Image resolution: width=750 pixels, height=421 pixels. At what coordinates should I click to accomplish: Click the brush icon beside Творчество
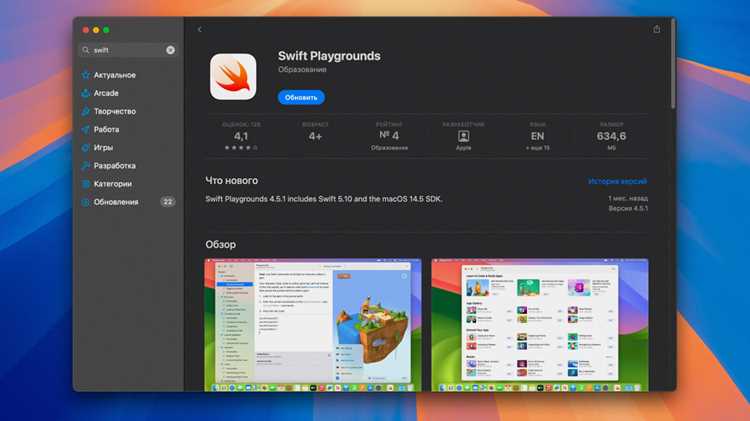(x=86, y=111)
